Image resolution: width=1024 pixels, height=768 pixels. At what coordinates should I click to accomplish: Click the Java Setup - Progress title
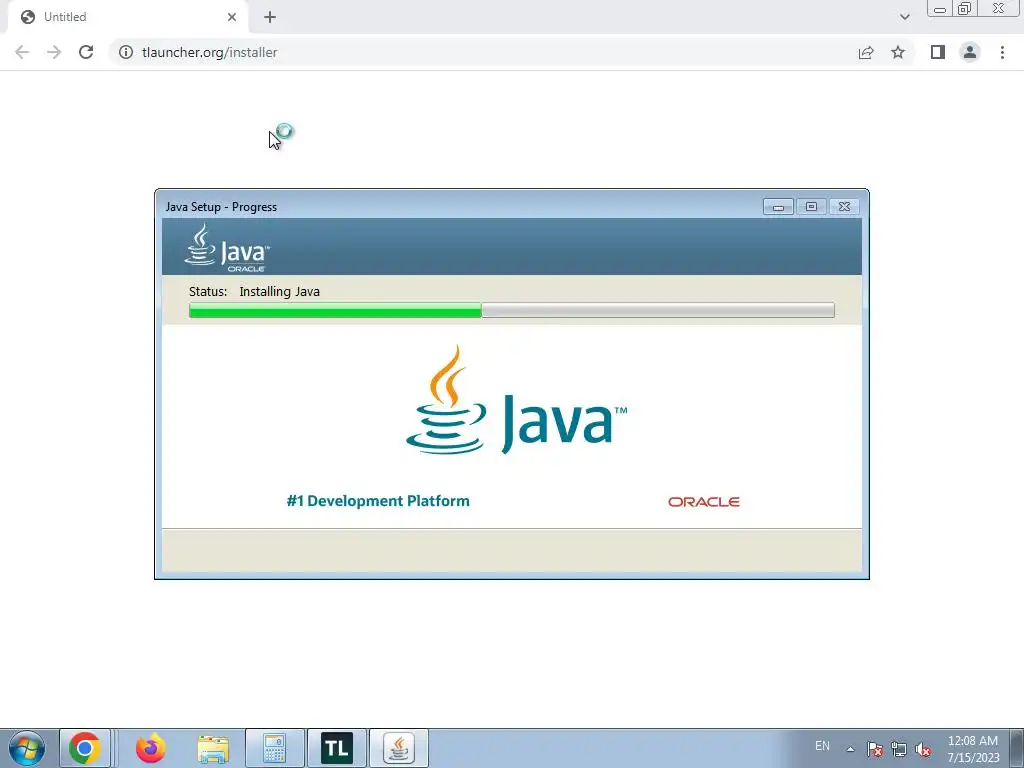coord(221,207)
